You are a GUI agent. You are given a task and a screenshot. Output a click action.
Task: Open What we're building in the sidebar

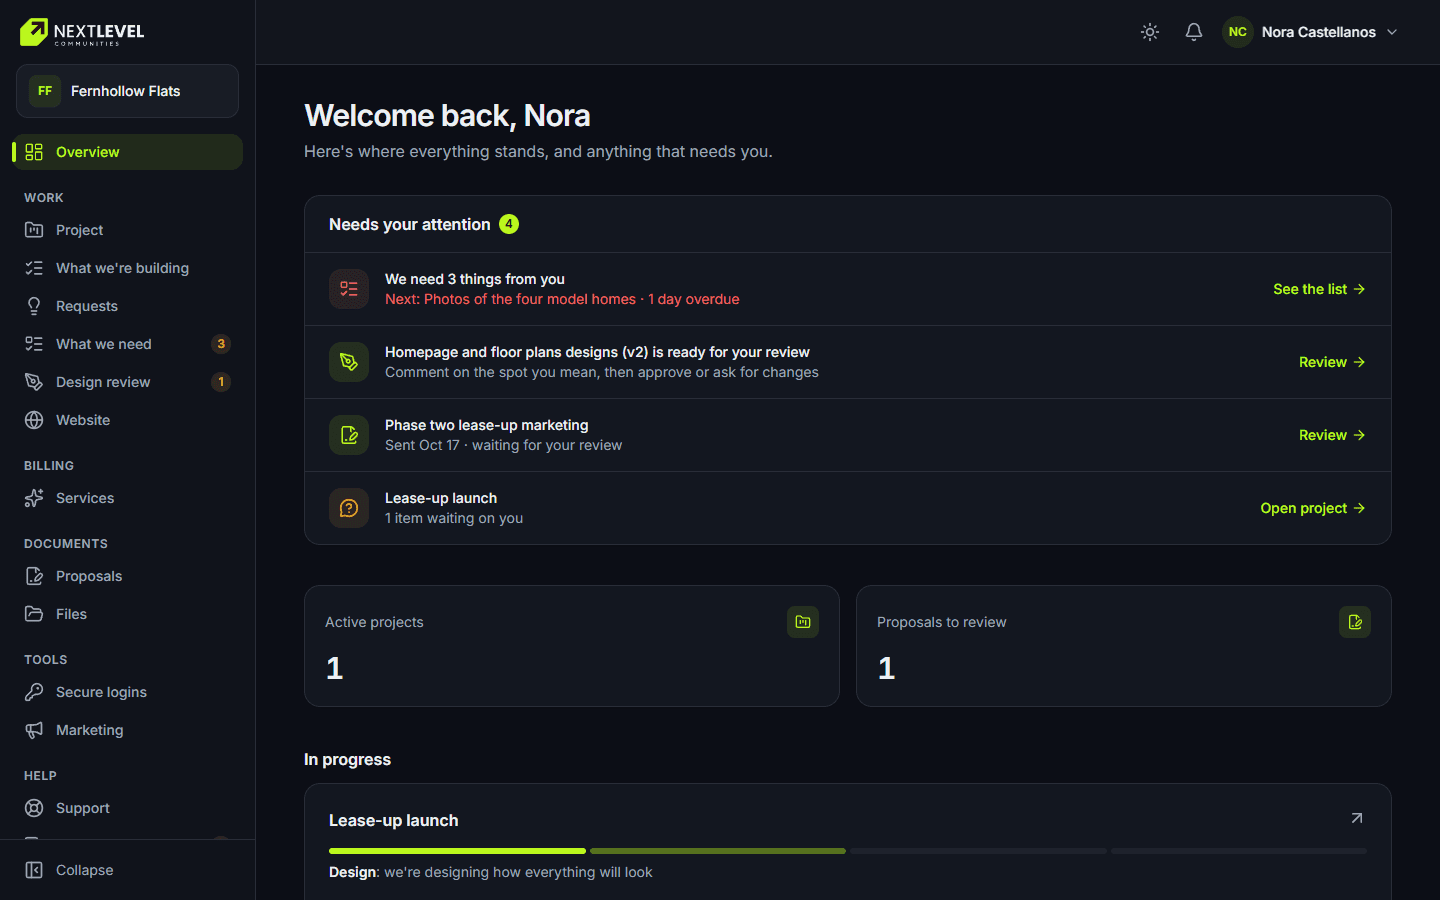128,268
